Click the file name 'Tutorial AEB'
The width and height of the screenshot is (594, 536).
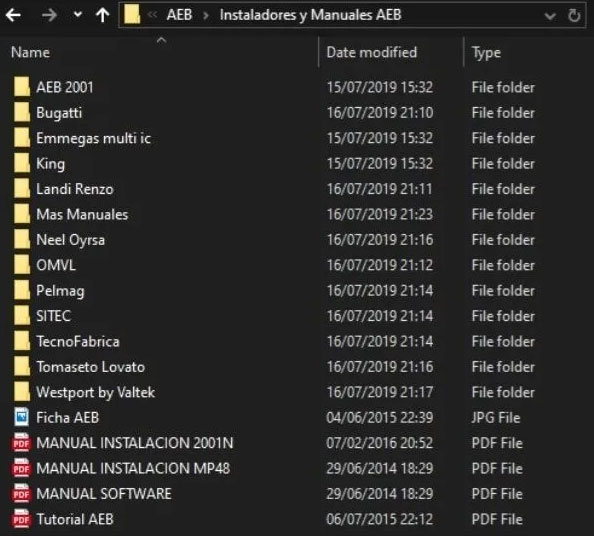[75, 519]
